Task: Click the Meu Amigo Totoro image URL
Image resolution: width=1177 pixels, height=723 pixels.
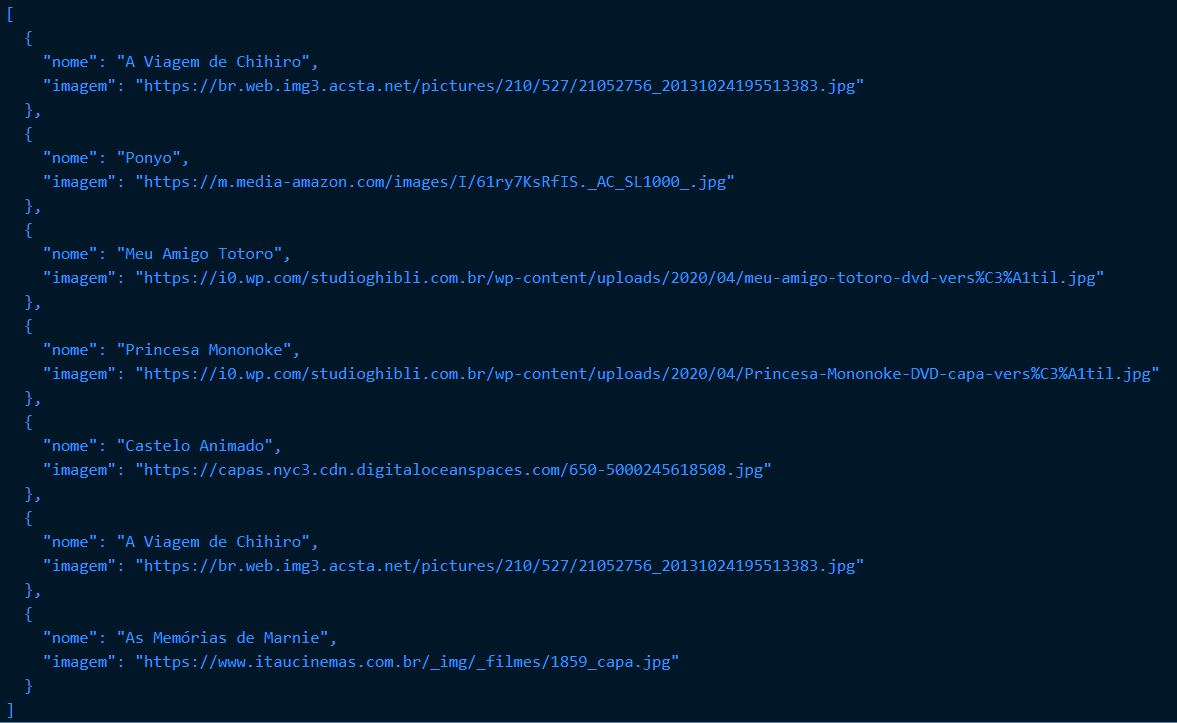Action: click(618, 278)
